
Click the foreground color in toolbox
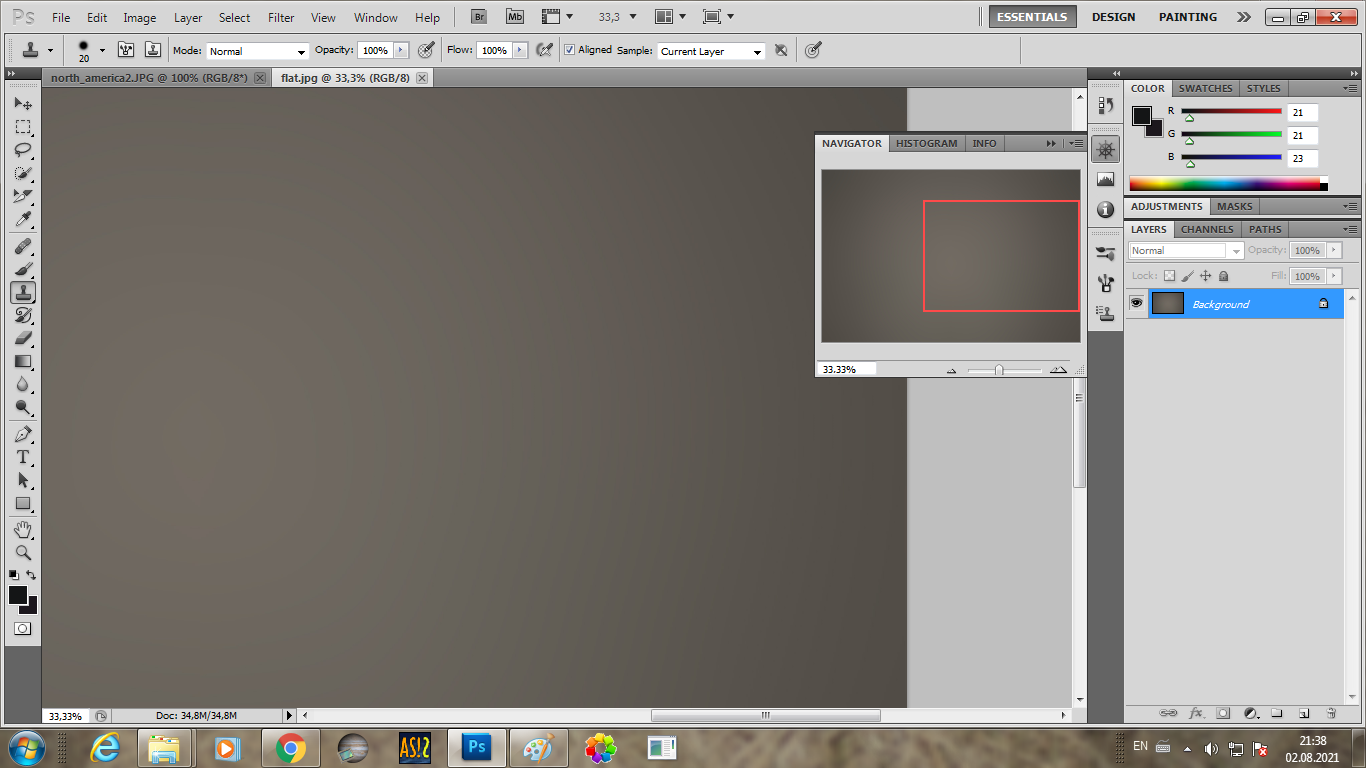18,595
